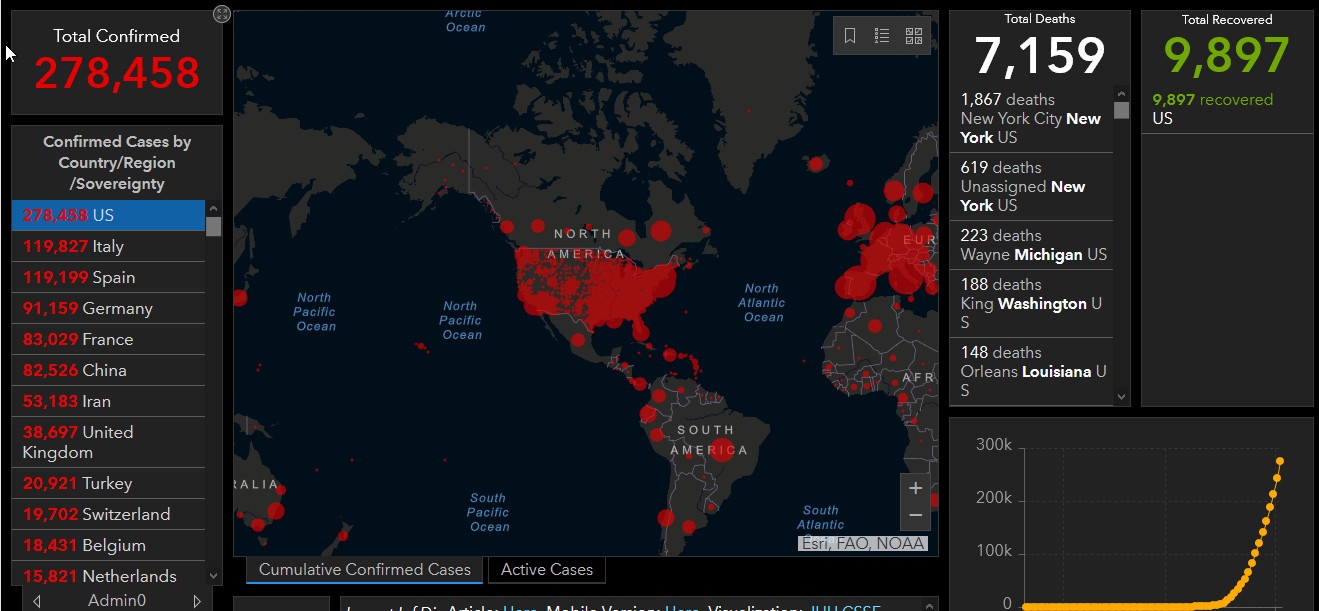Click Esri, FAO, NOAA attribution

[863, 544]
